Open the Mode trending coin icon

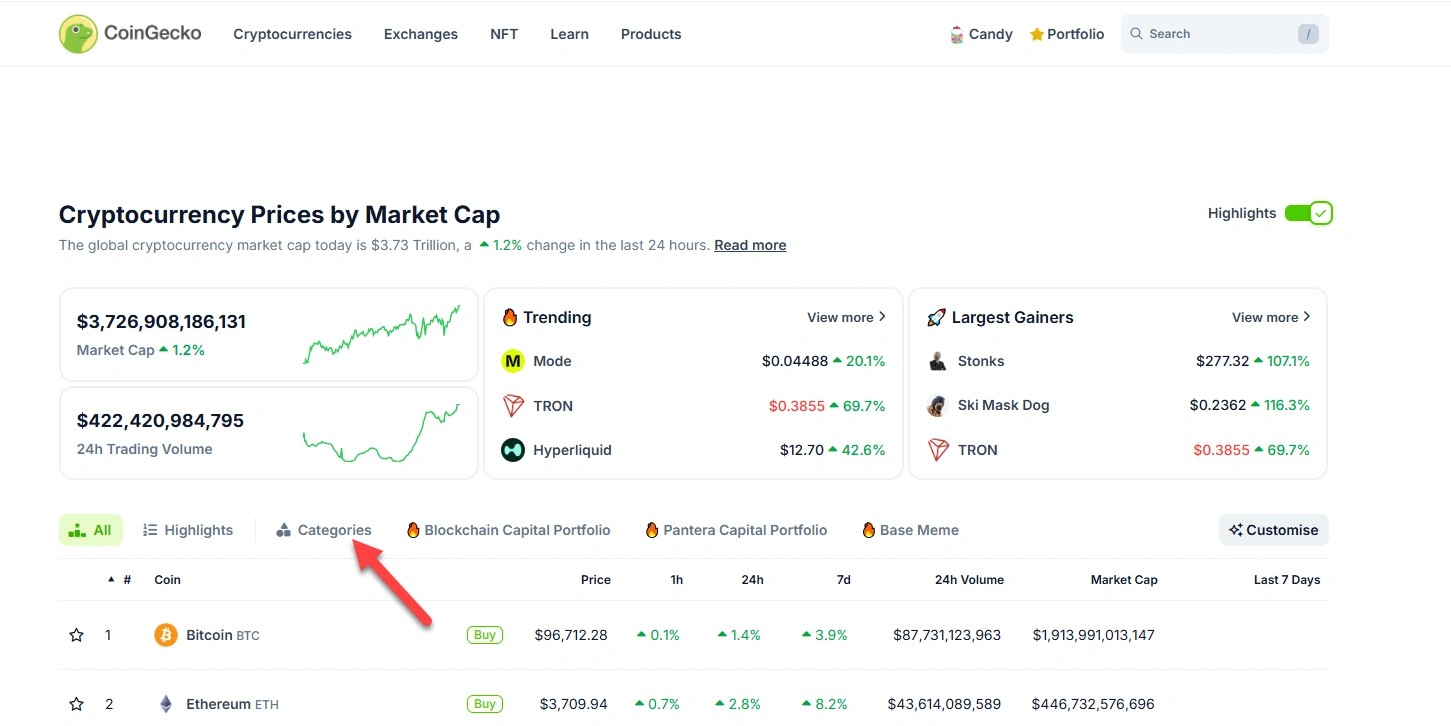point(513,361)
